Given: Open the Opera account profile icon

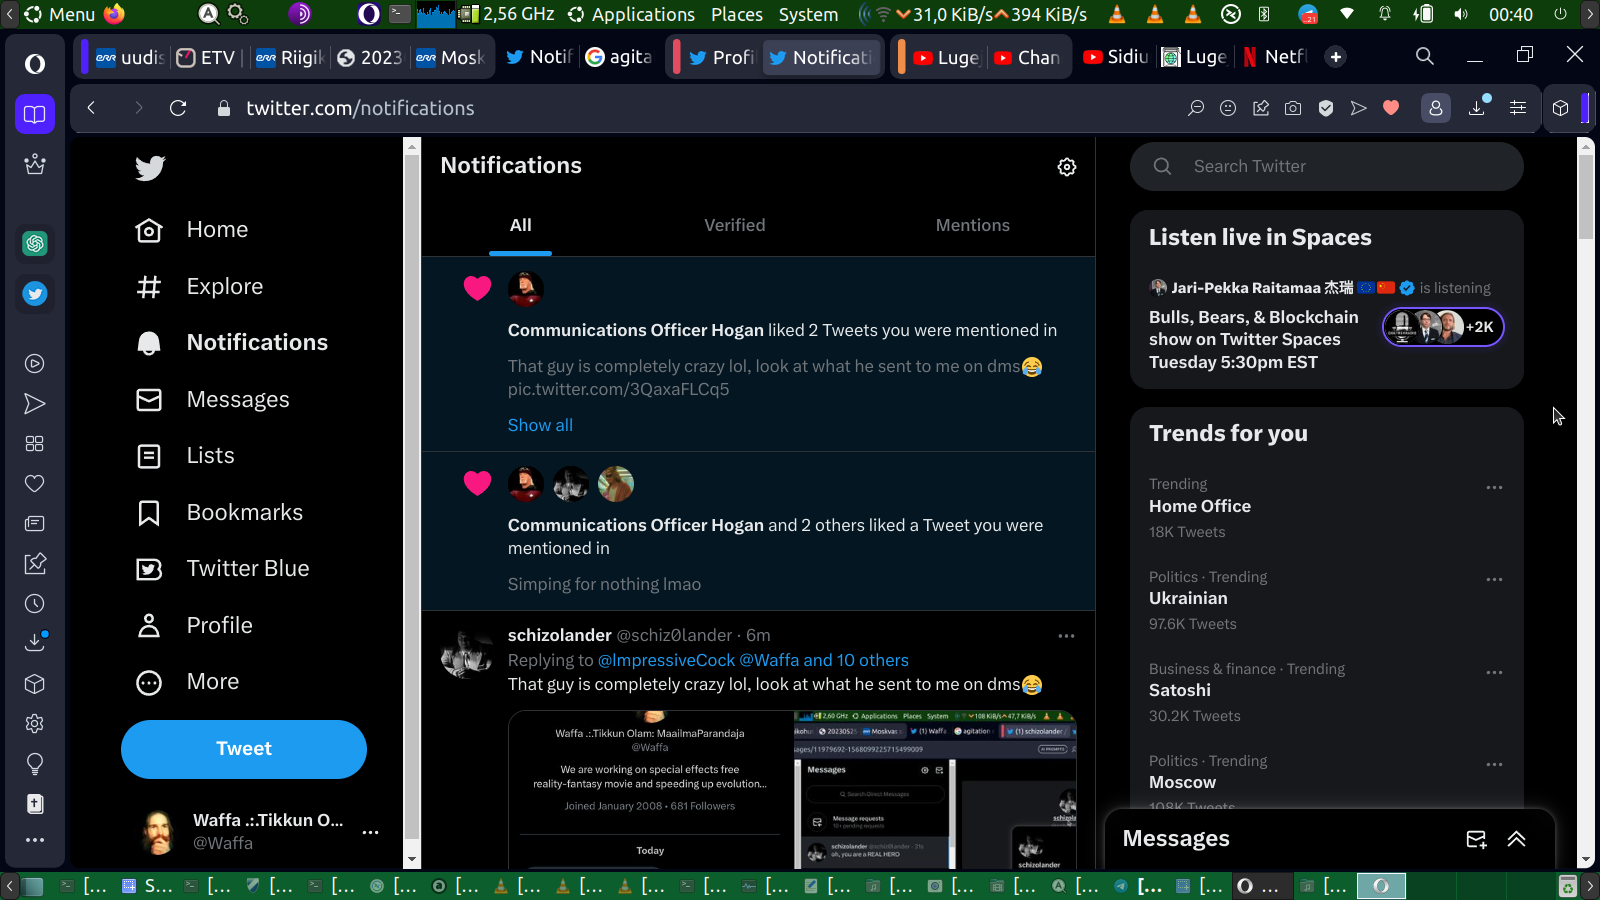Looking at the screenshot, I should tap(1436, 108).
